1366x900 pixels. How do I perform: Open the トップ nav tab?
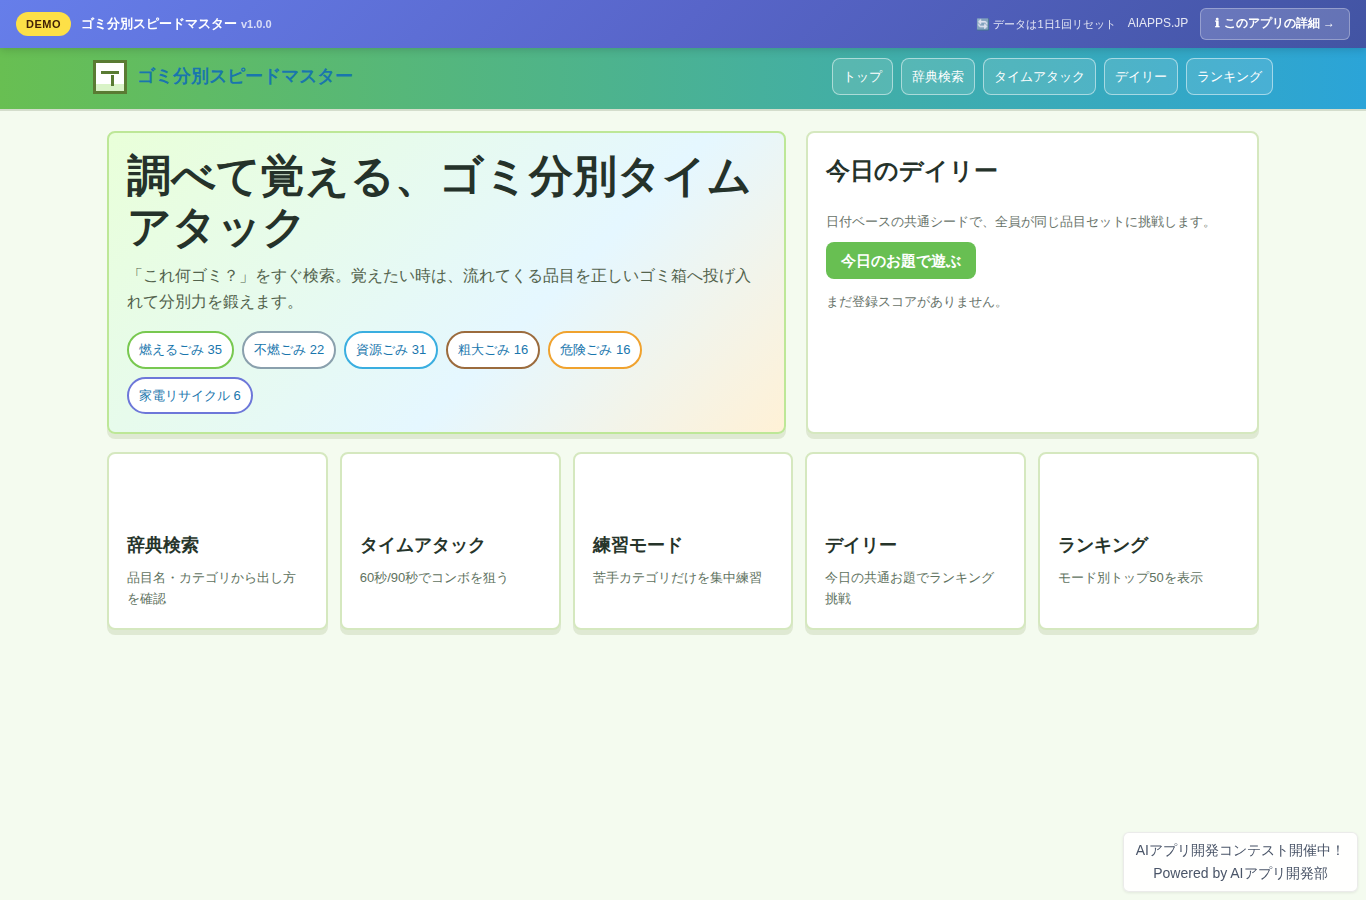tap(862, 77)
